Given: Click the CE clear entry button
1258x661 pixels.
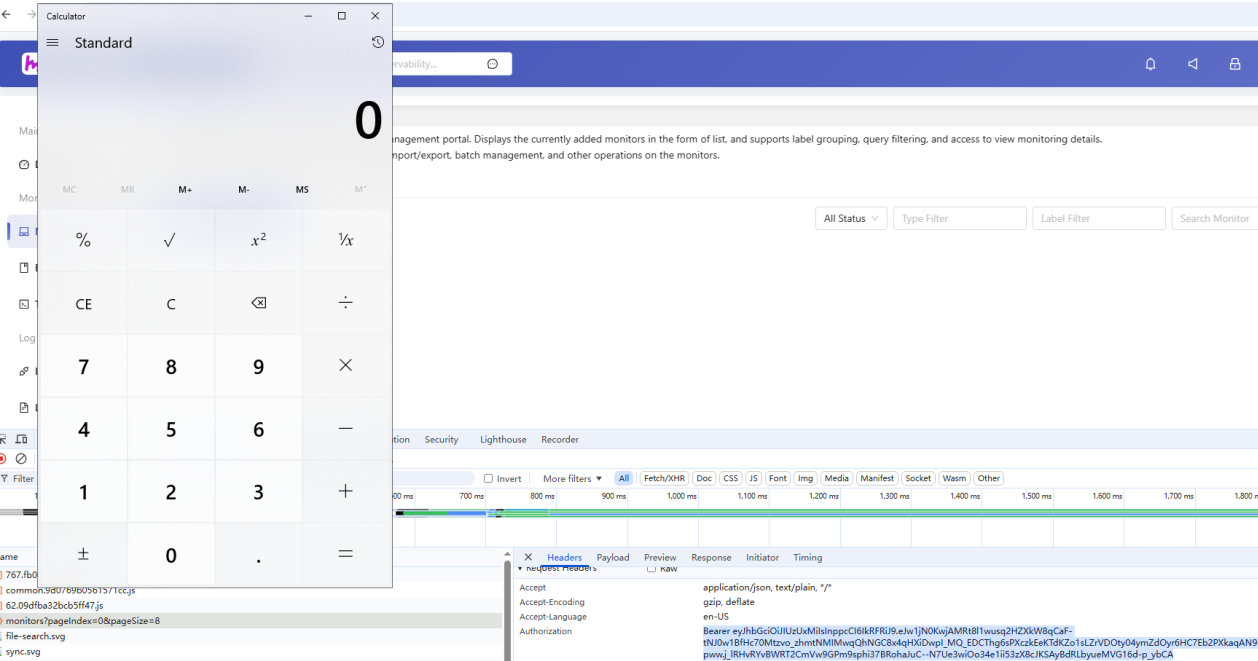Looking at the screenshot, I should point(83,303).
